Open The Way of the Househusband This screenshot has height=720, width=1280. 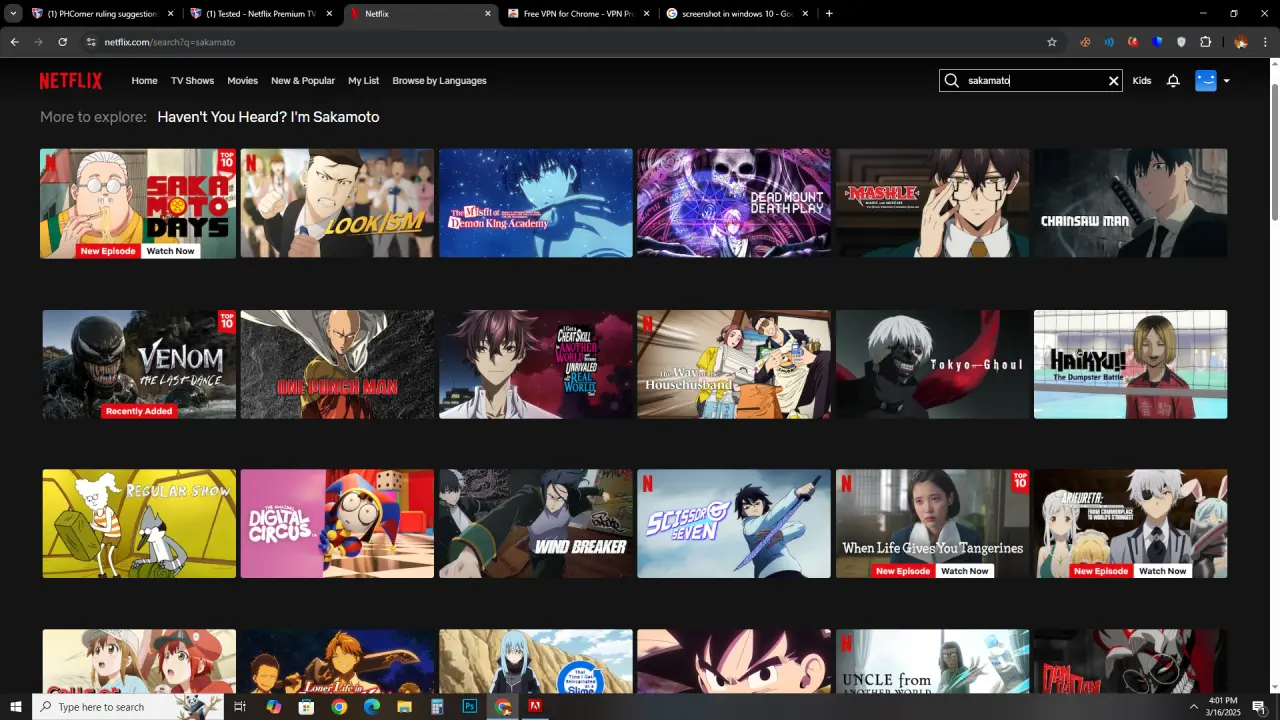click(x=734, y=364)
